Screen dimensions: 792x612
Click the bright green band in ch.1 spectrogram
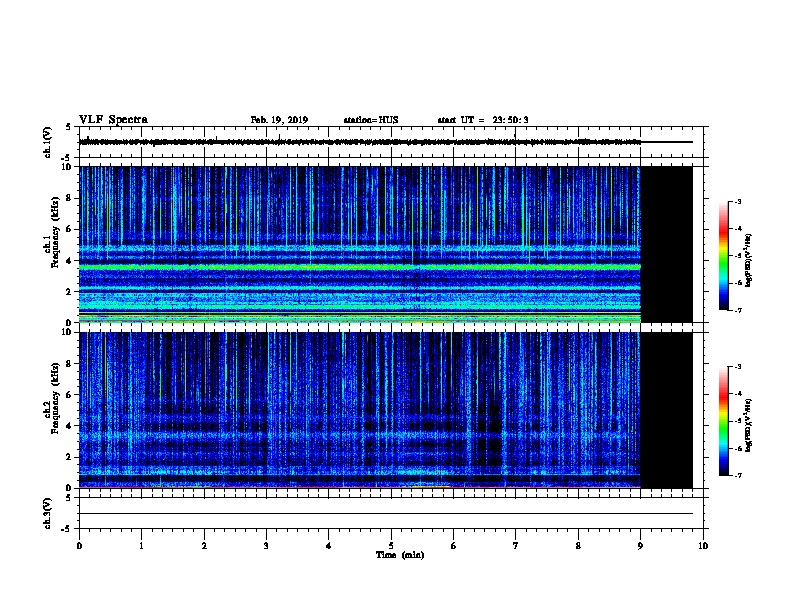pyautogui.click(x=360, y=267)
